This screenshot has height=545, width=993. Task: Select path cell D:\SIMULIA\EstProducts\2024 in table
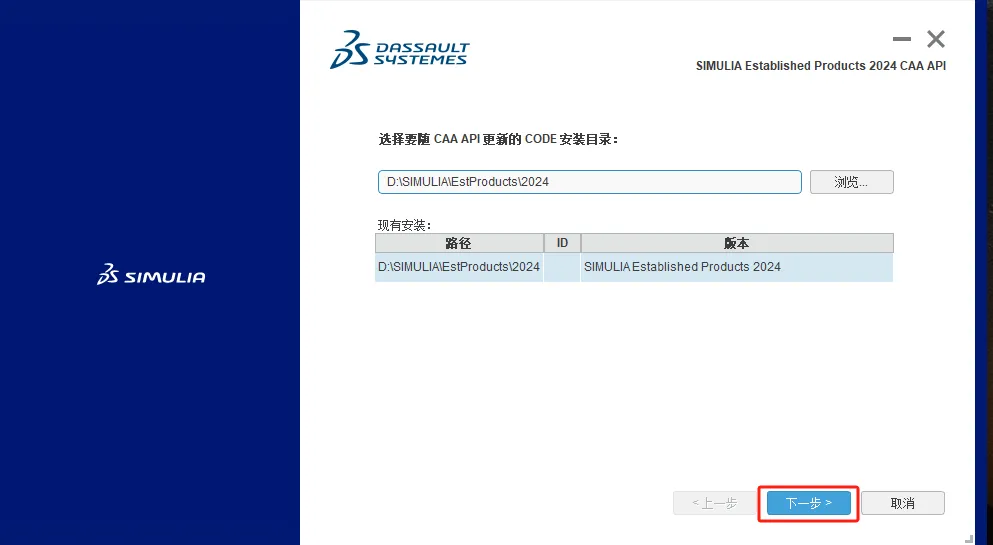coord(459,267)
